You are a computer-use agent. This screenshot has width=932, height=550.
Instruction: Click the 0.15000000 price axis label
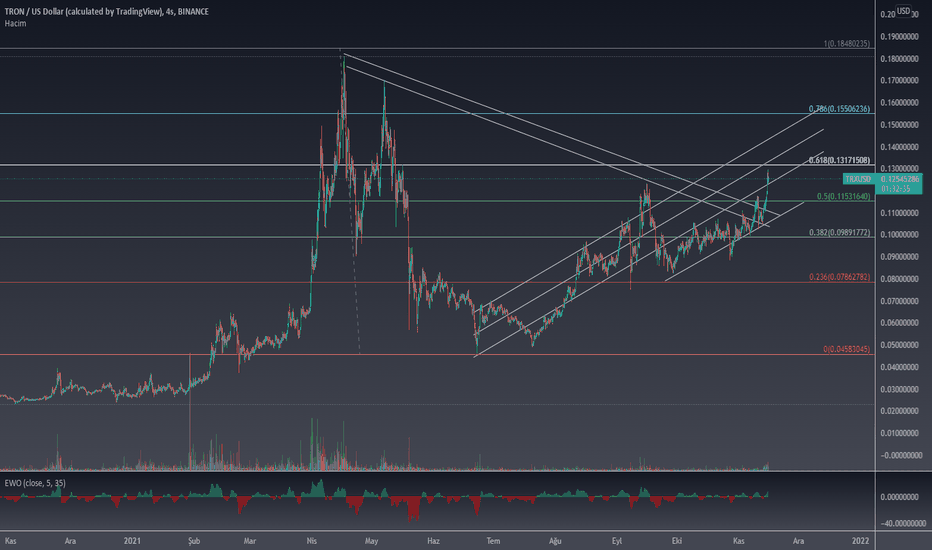(x=900, y=125)
